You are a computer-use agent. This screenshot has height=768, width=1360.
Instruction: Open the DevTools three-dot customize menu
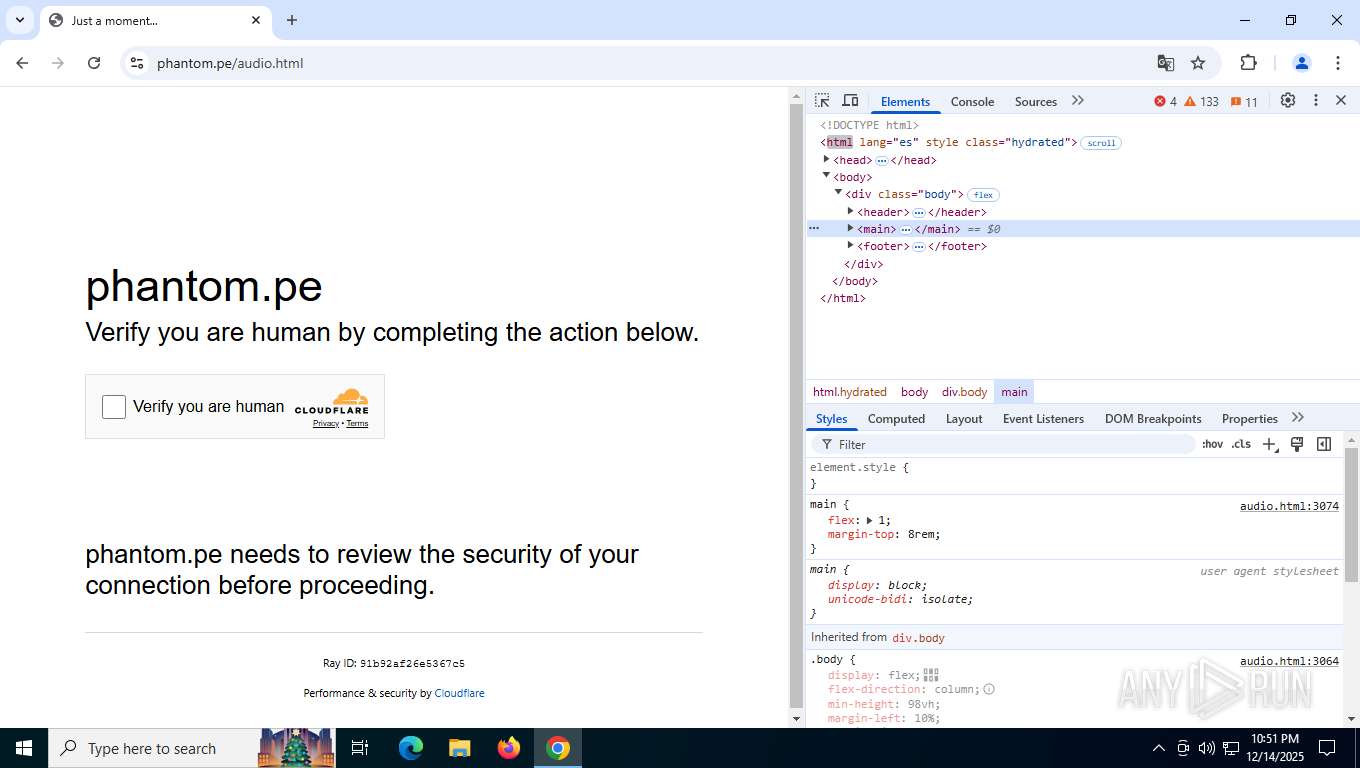(x=1316, y=101)
